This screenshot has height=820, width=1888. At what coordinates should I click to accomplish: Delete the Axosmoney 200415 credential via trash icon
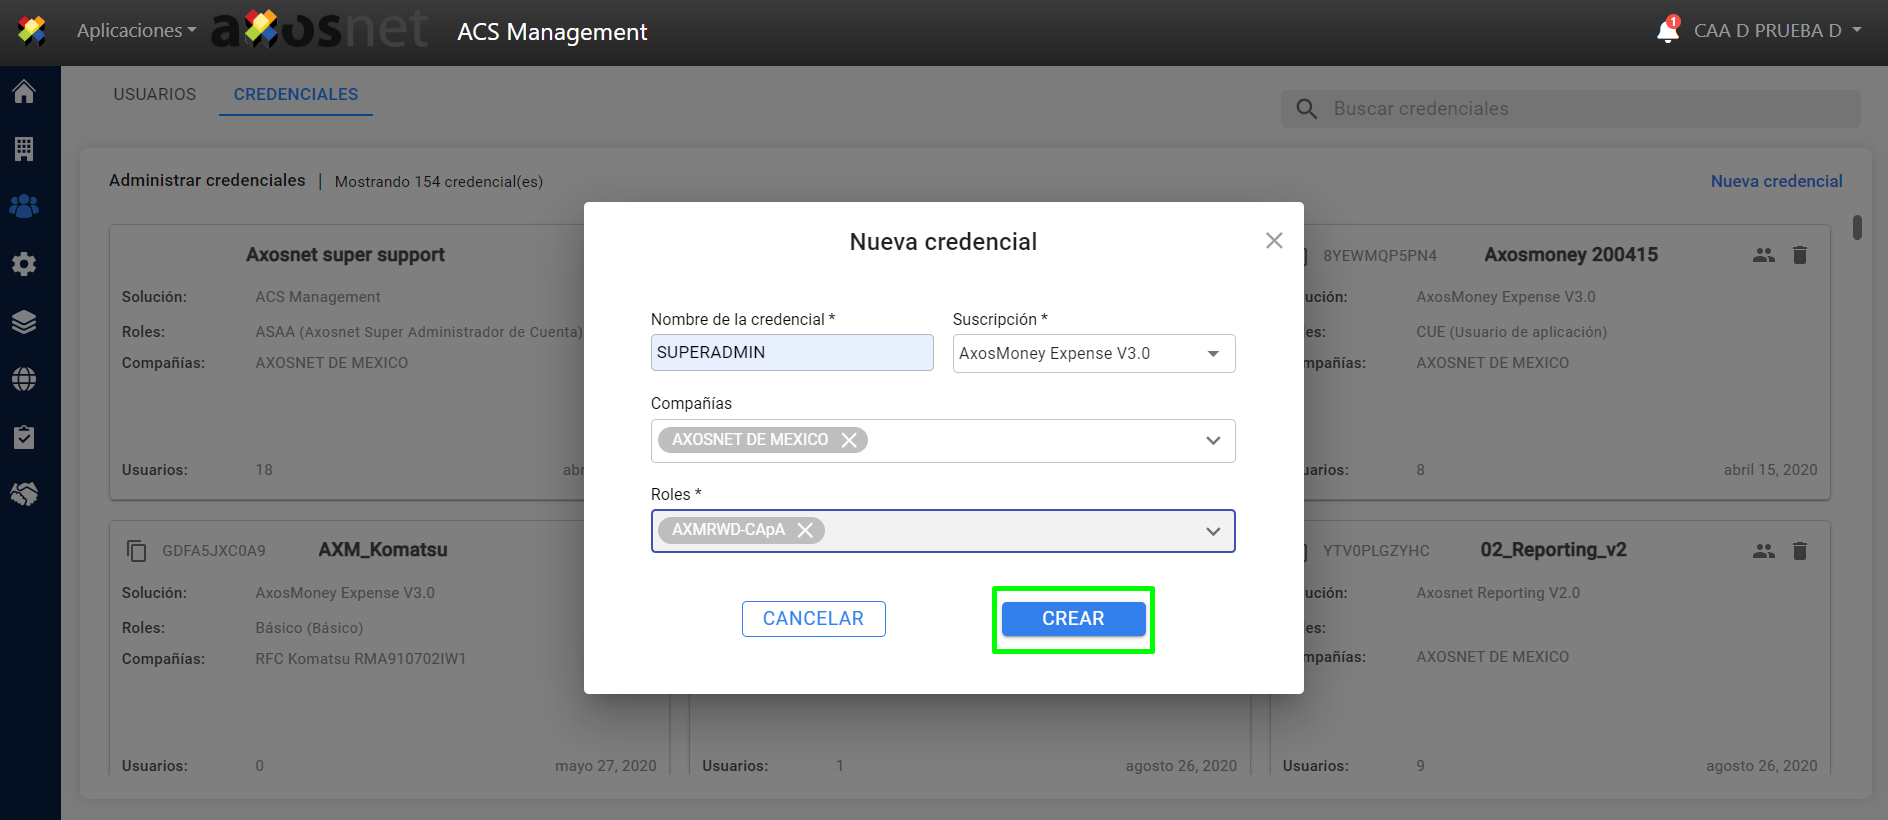(1799, 255)
